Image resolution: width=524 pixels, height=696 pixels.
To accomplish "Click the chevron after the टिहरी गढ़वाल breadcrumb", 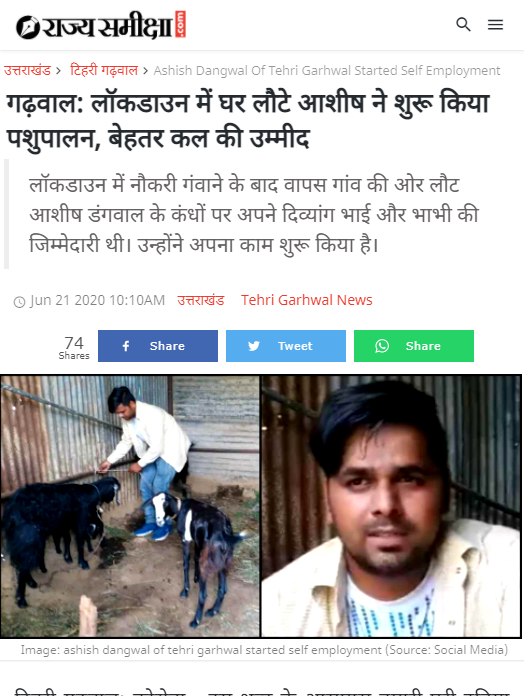I will [x=146, y=71].
